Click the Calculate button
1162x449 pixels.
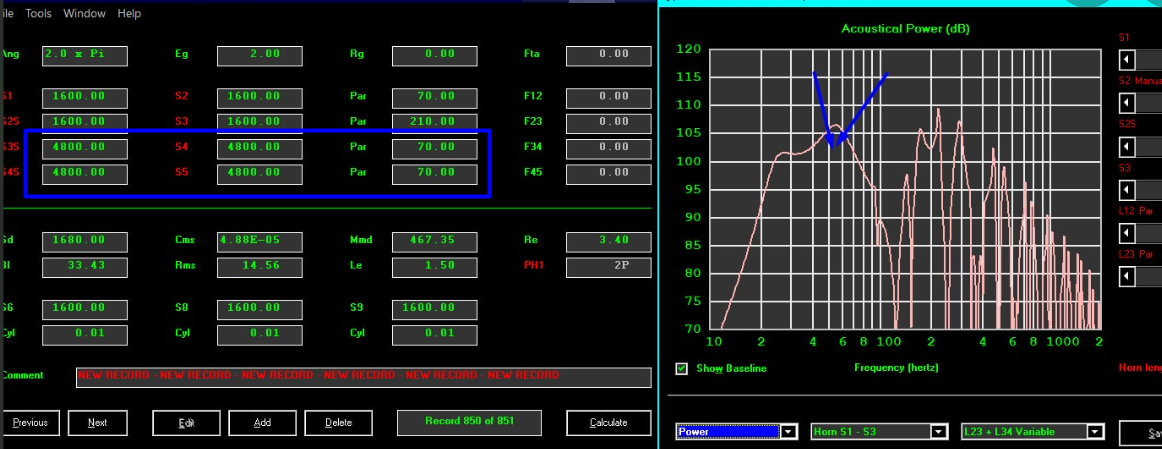tap(608, 423)
